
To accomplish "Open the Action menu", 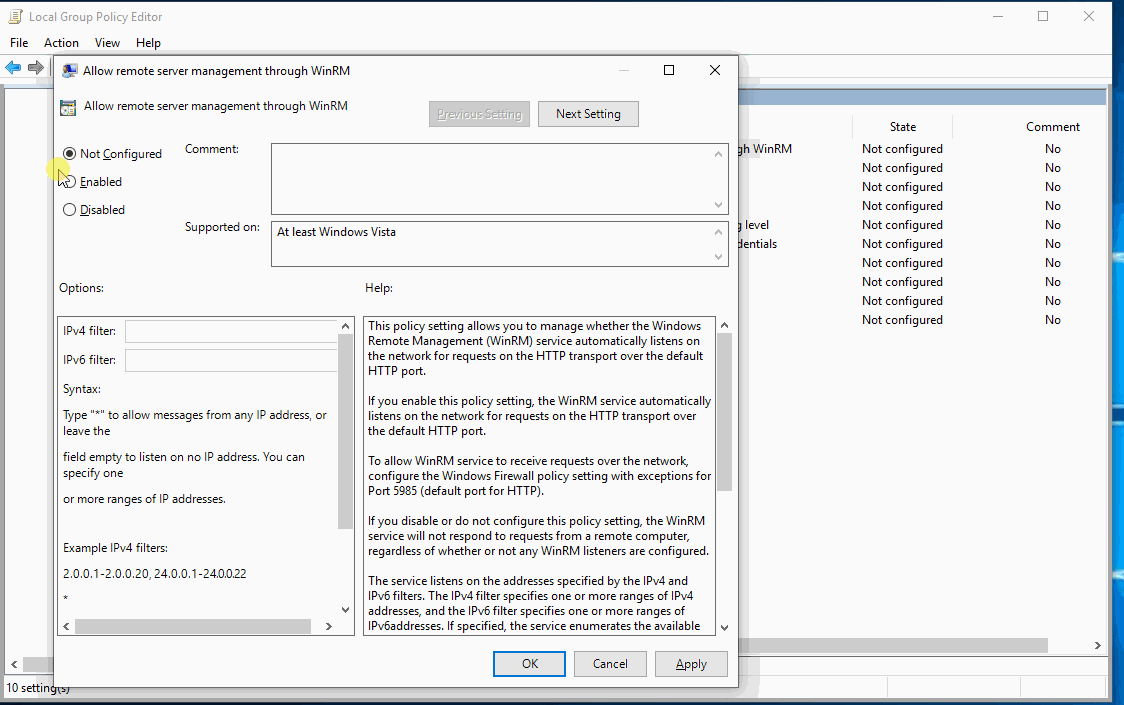I will click(61, 43).
